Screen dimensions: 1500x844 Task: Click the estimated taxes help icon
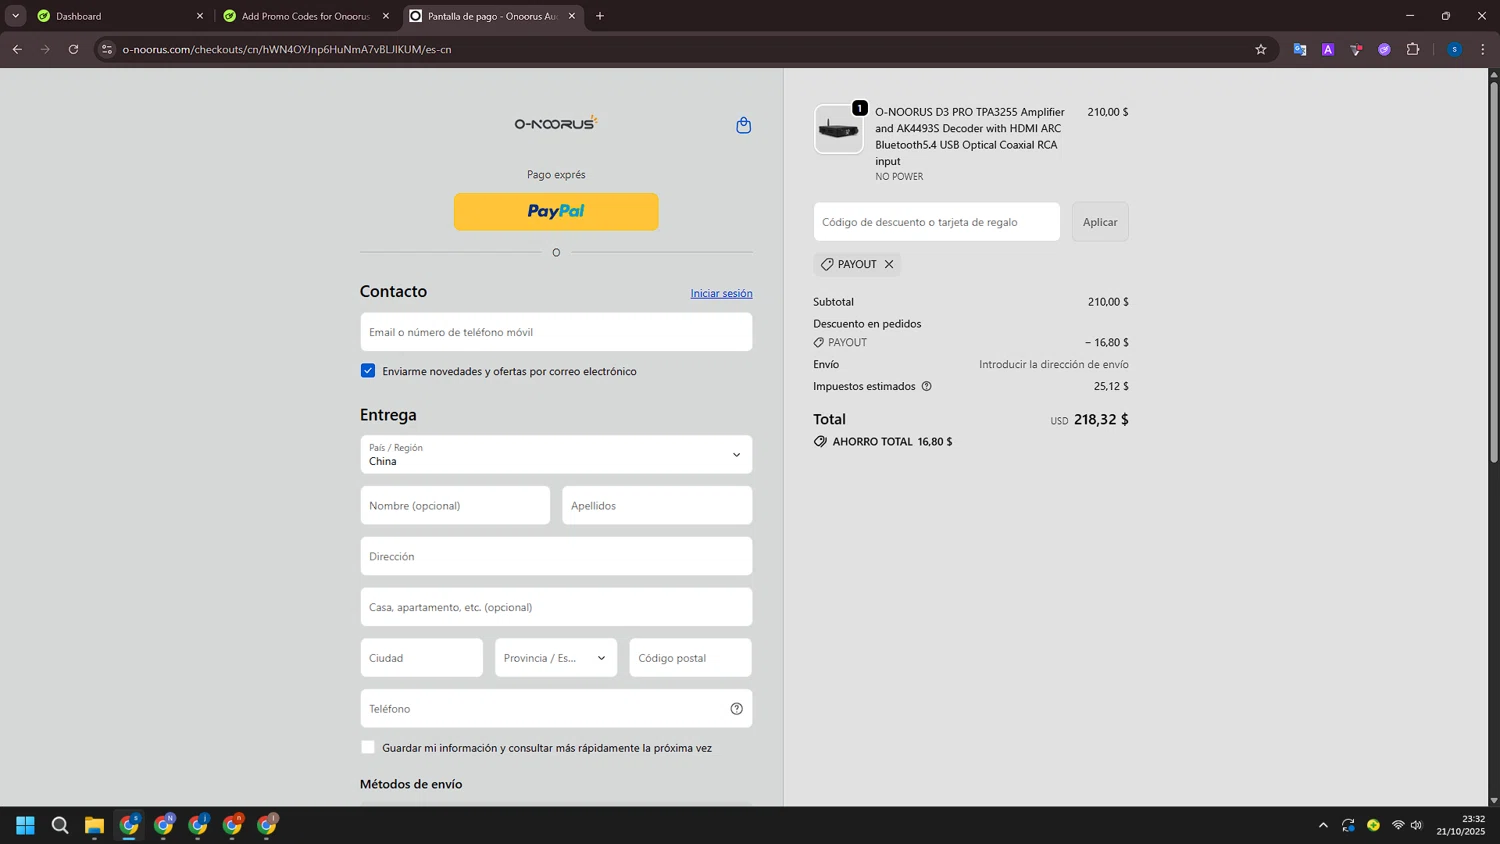[x=926, y=386]
